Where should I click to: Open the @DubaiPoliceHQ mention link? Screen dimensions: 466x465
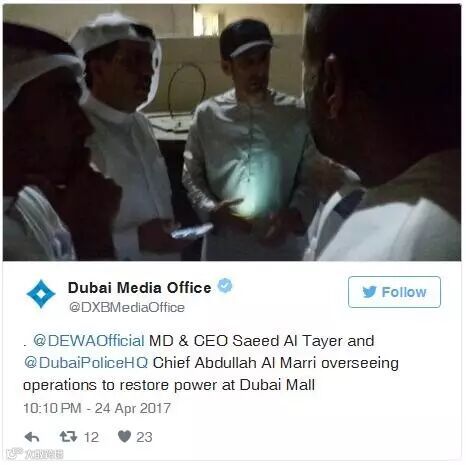[86, 363]
